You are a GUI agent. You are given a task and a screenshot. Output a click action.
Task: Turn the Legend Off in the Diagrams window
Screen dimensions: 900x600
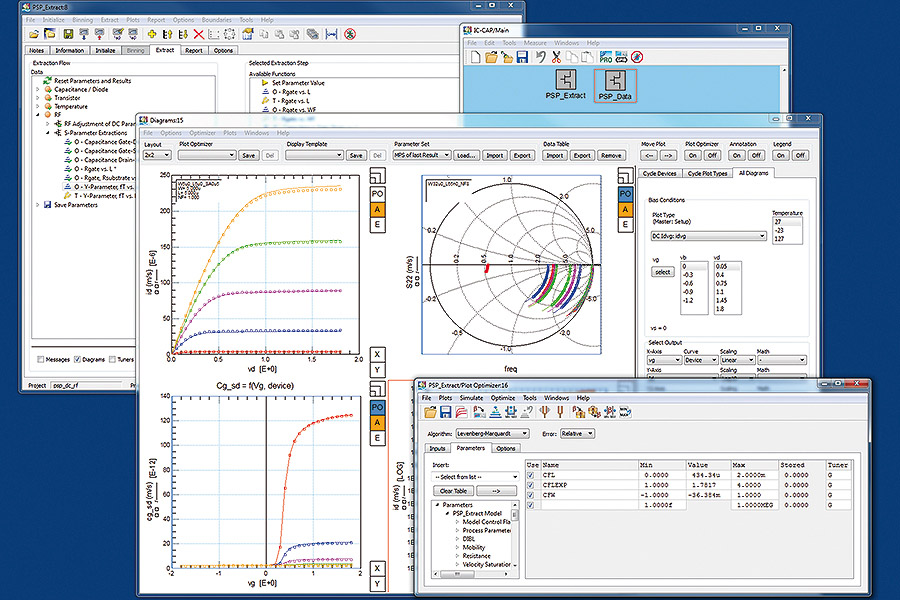(x=800, y=156)
